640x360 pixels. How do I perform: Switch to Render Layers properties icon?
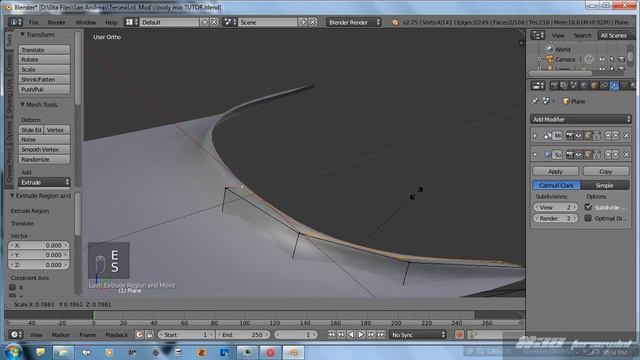coord(564,85)
